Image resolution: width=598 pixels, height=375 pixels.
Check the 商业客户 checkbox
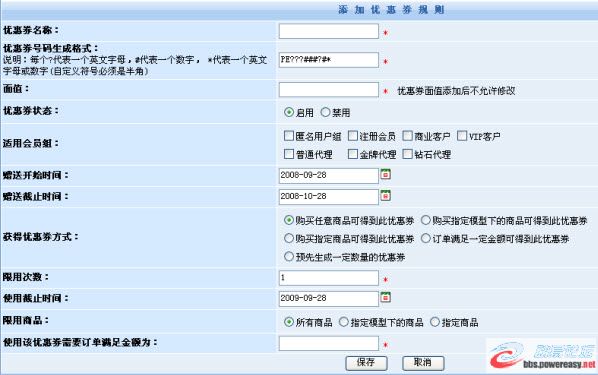[x=408, y=136]
